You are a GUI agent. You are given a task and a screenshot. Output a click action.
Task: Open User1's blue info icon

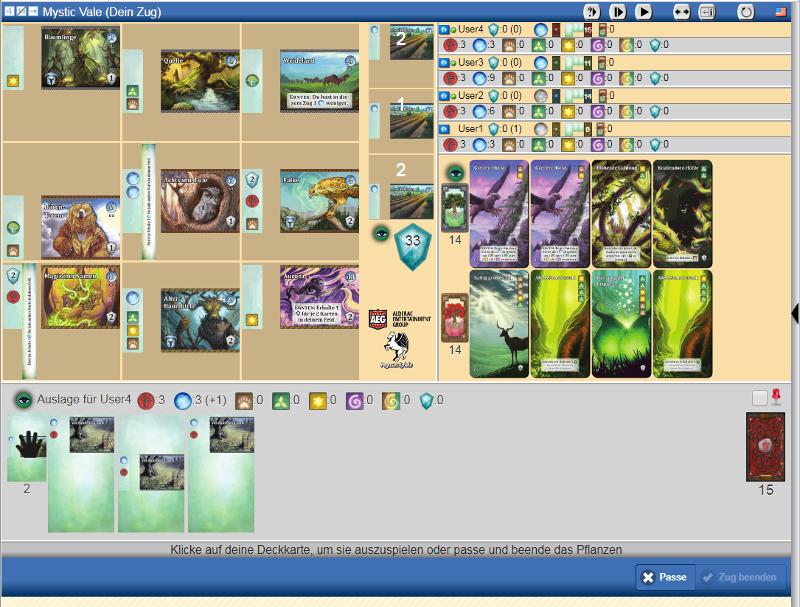[444, 129]
